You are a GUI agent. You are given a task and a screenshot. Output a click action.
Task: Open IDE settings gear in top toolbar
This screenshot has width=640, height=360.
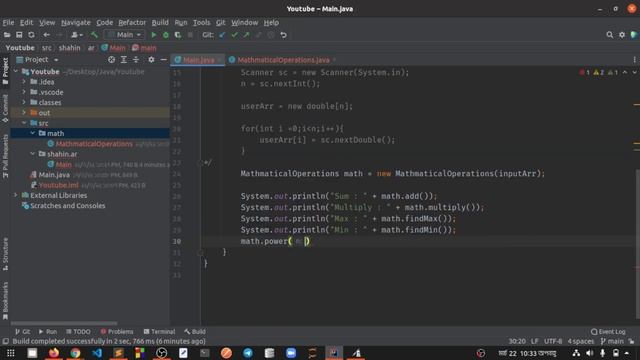click(622, 35)
